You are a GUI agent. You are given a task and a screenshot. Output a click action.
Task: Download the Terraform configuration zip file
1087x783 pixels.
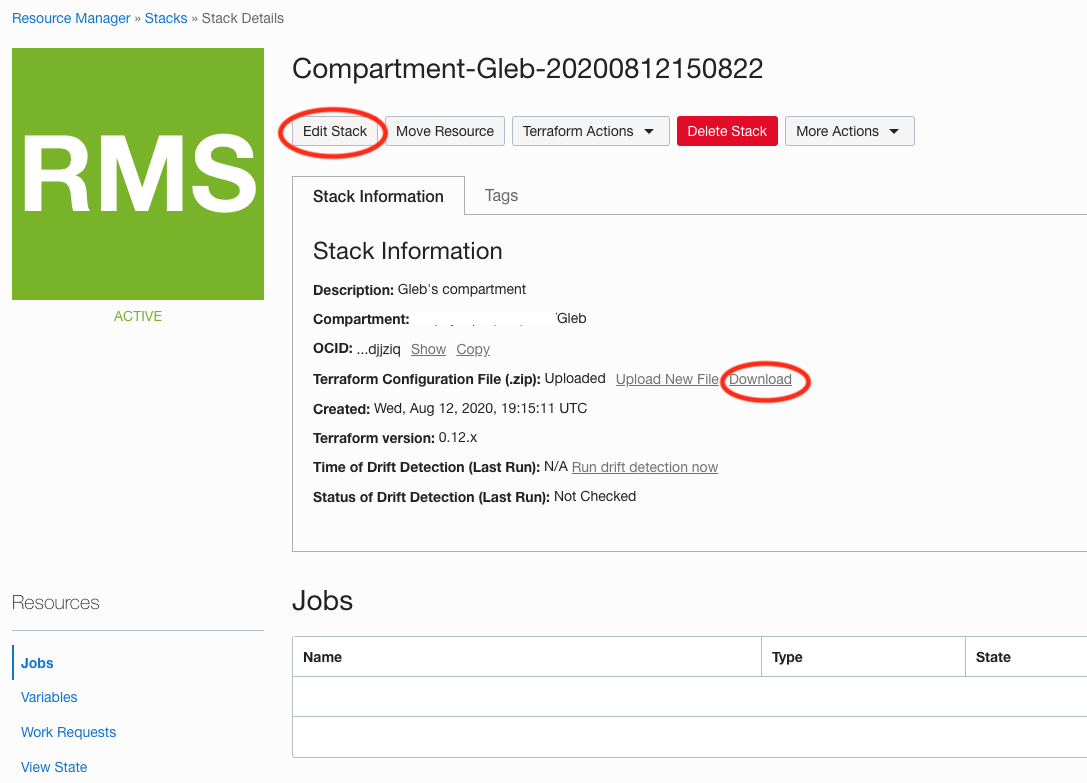click(762, 379)
